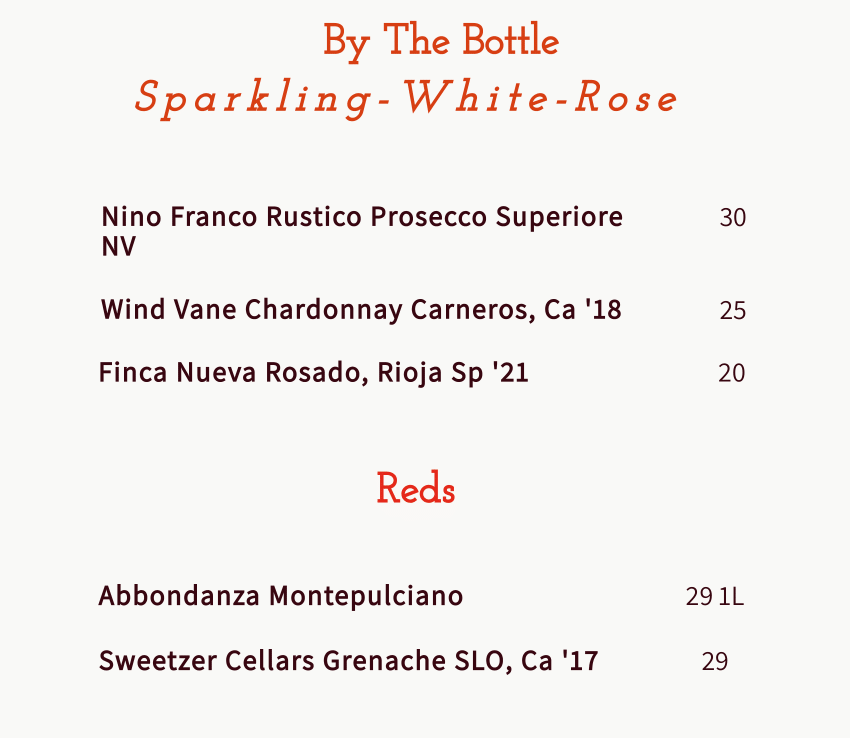Click the Grenache price of 29
Image resolution: width=850 pixels, height=738 pixels.
714,662
